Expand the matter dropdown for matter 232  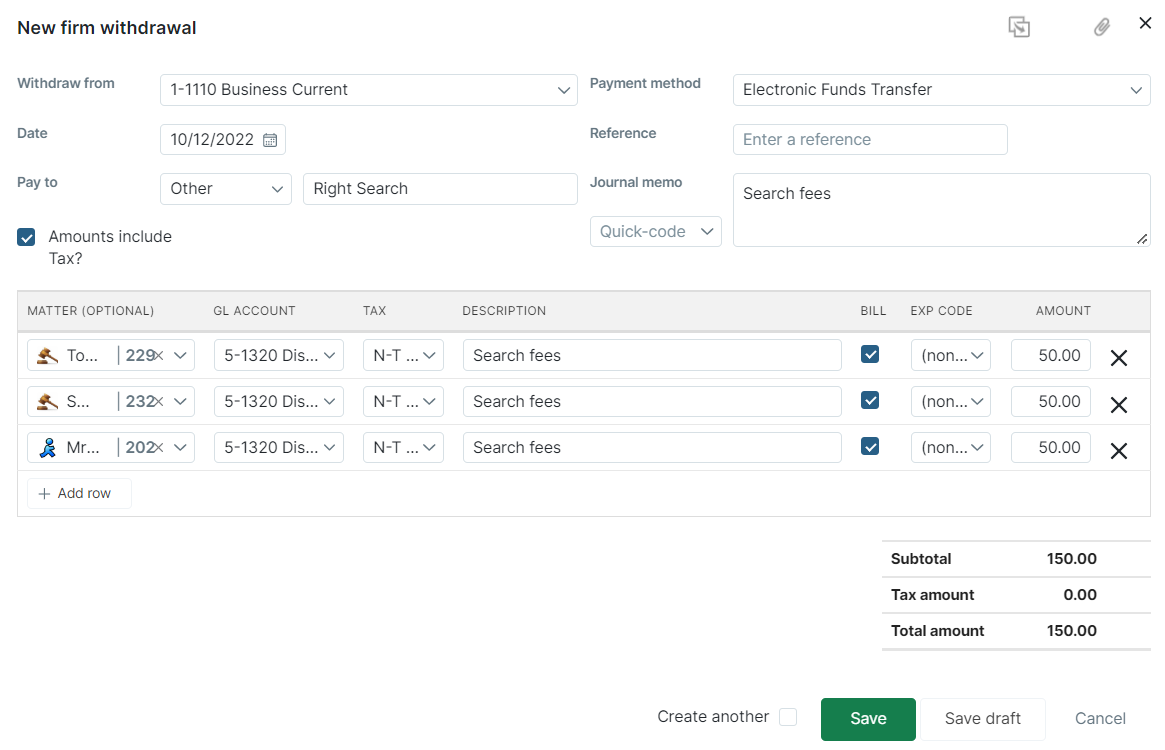click(x=180, y=401)
